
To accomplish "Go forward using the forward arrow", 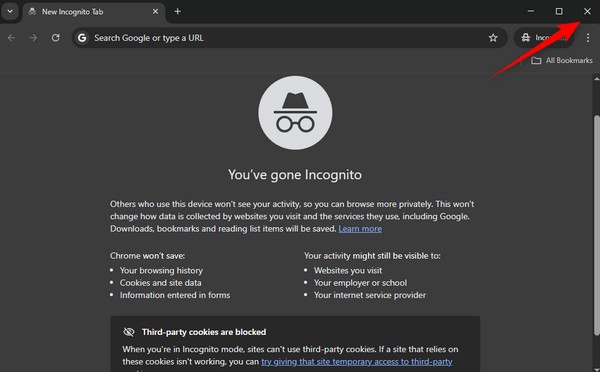I will [33, 38].
